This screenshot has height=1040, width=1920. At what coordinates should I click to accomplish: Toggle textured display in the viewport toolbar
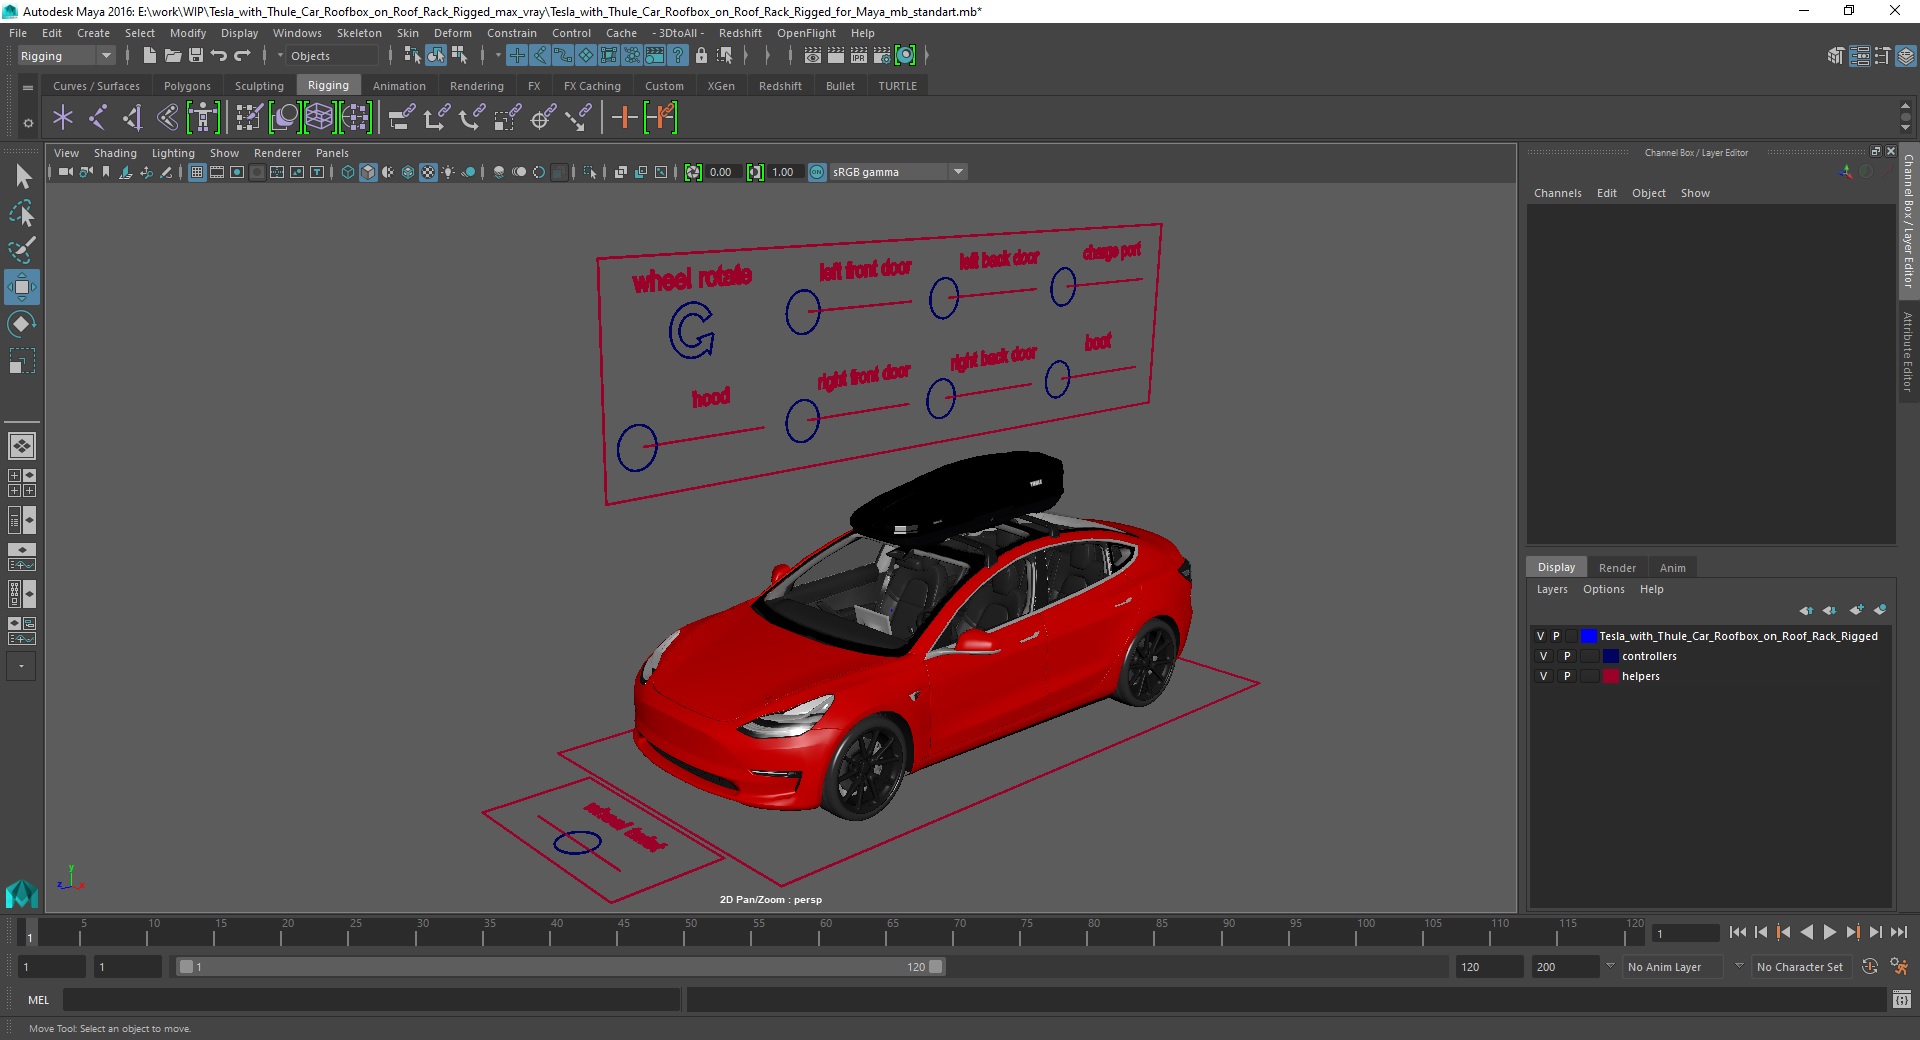[428, 172]
